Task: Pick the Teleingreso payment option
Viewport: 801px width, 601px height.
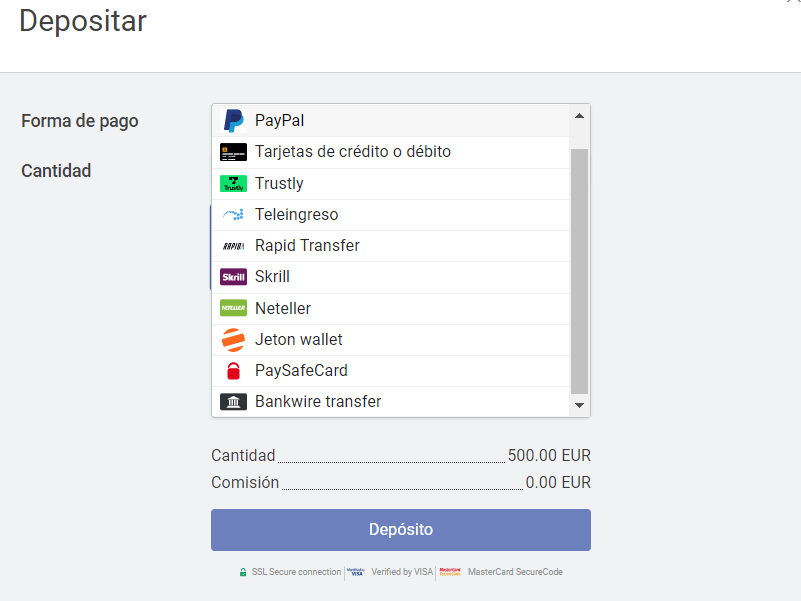Action: click(x=296, y=215)
